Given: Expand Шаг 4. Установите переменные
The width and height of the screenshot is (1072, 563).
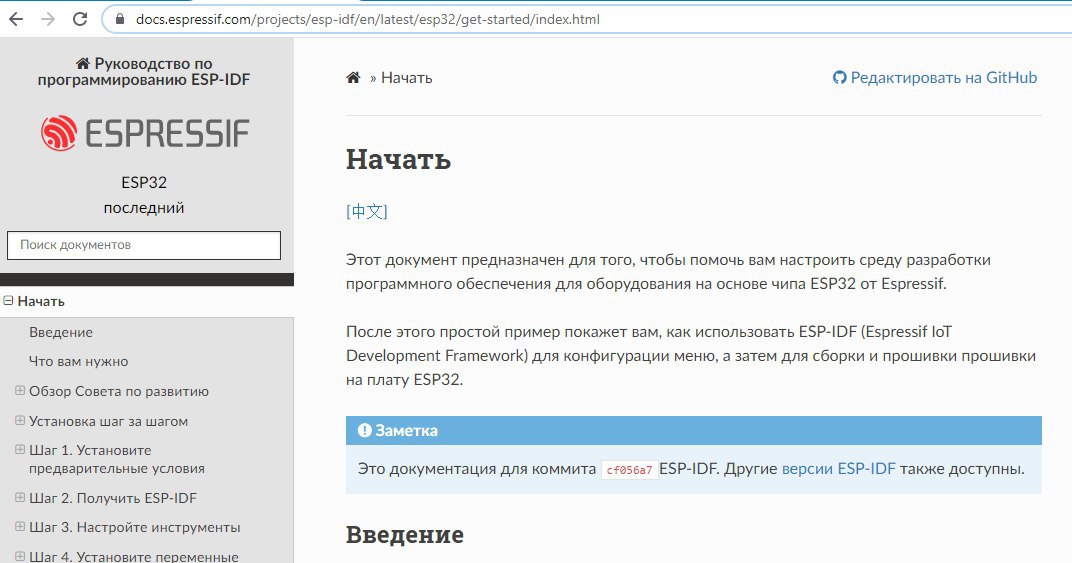Looking at the screenshot, I should click(x=20, y=556).
